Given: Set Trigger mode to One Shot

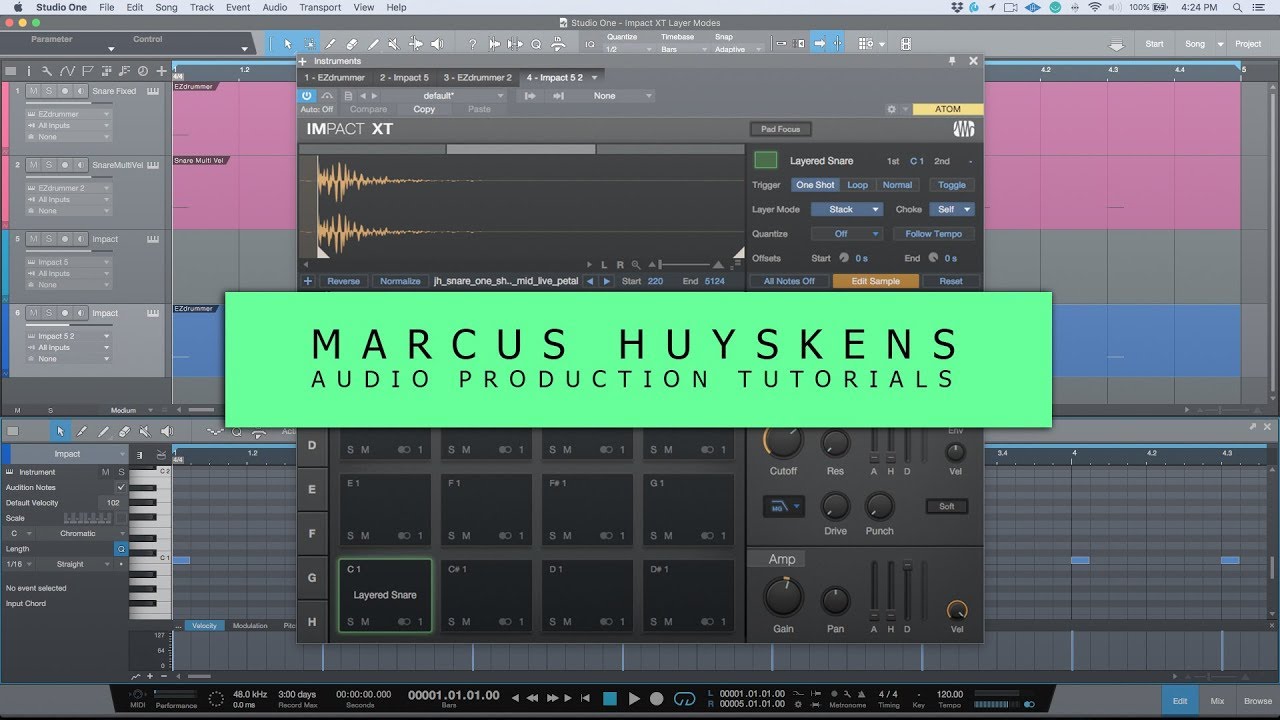Looking at the screenshot, I should (x=815, y=185).
